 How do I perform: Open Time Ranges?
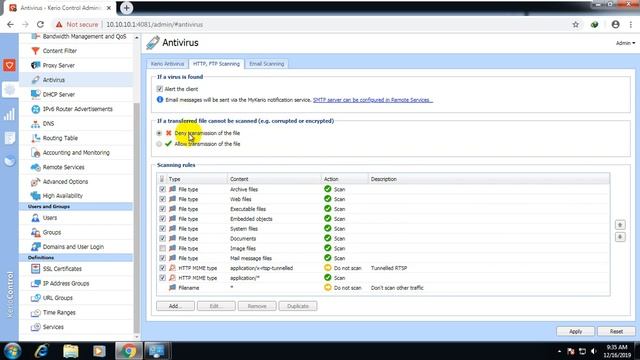coord(59,313)
